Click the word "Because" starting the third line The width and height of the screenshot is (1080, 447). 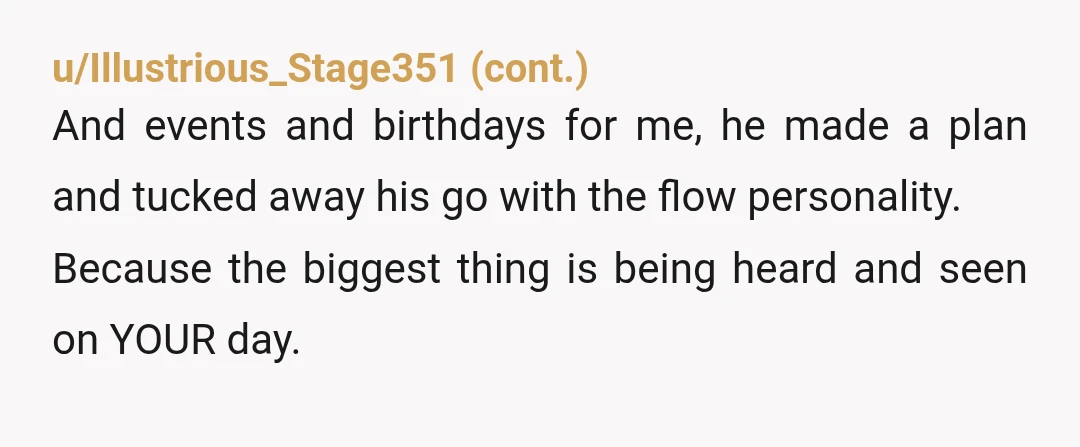(x=132, y=269)
